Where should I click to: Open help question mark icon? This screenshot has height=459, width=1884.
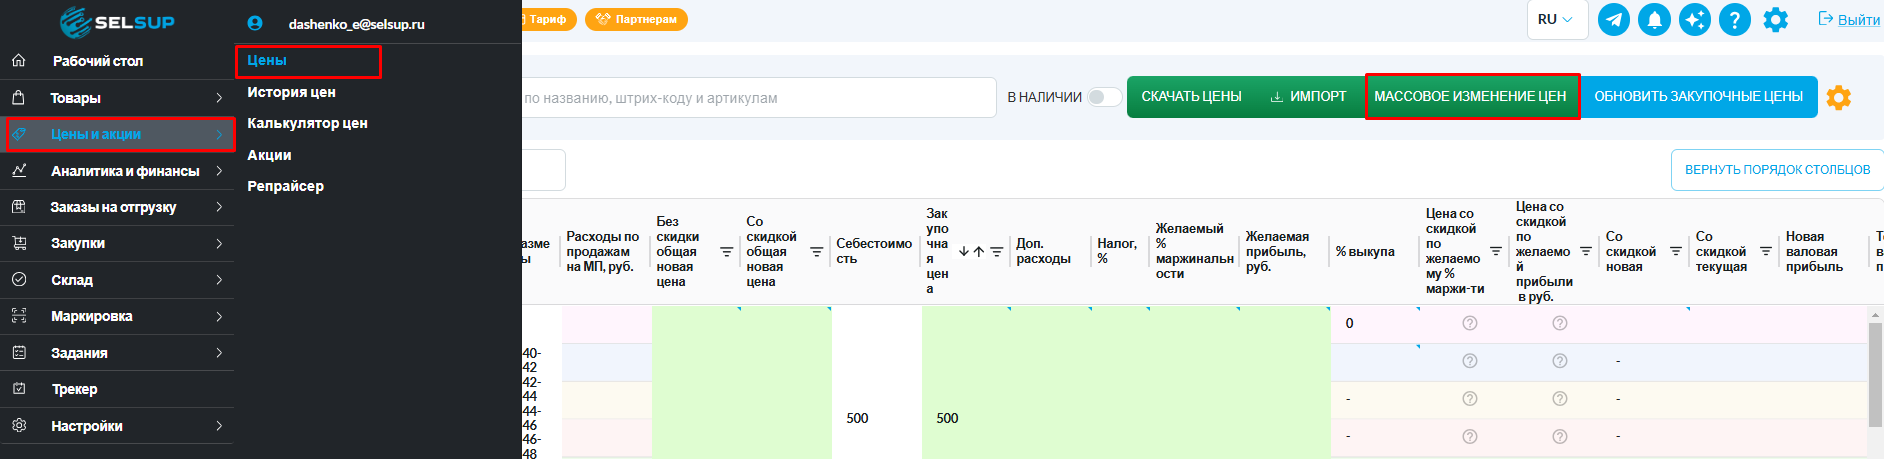tap(1735, 20)
